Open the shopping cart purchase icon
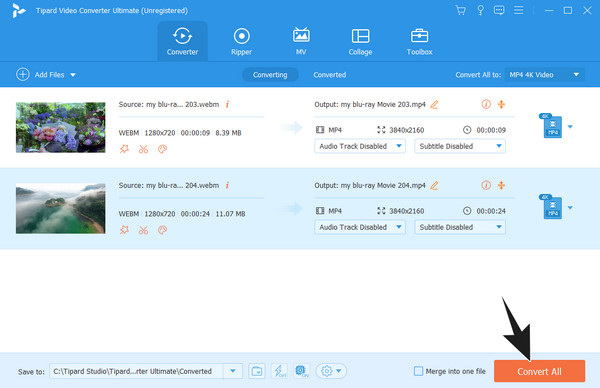 [460, 10]
